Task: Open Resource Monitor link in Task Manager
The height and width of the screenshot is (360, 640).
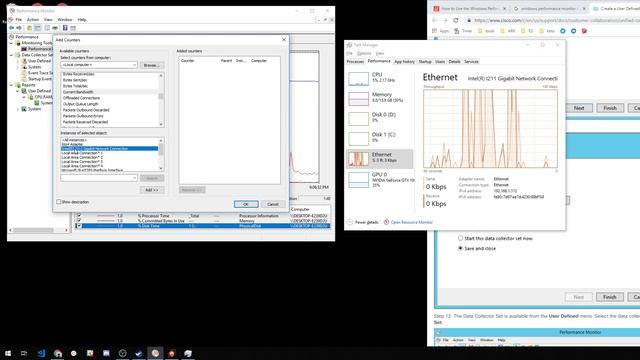Action: pos(408,222)
